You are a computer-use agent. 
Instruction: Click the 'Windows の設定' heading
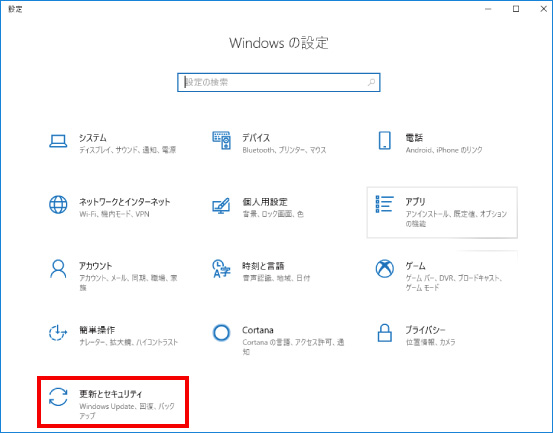pyautogui.click(x=279, y=43)
